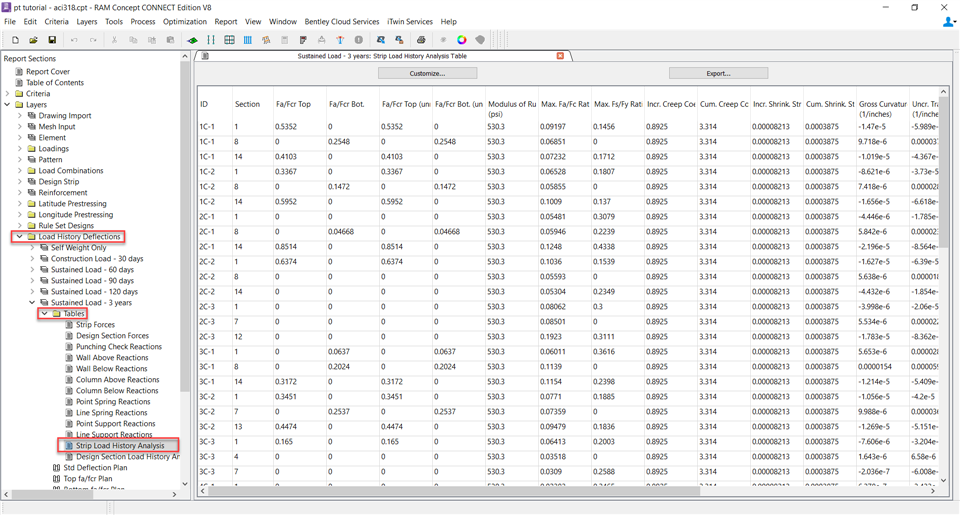Viewport: 960px width, 515px height.
Task: Select Column Above Reactions table
Action: click(117, 380)
